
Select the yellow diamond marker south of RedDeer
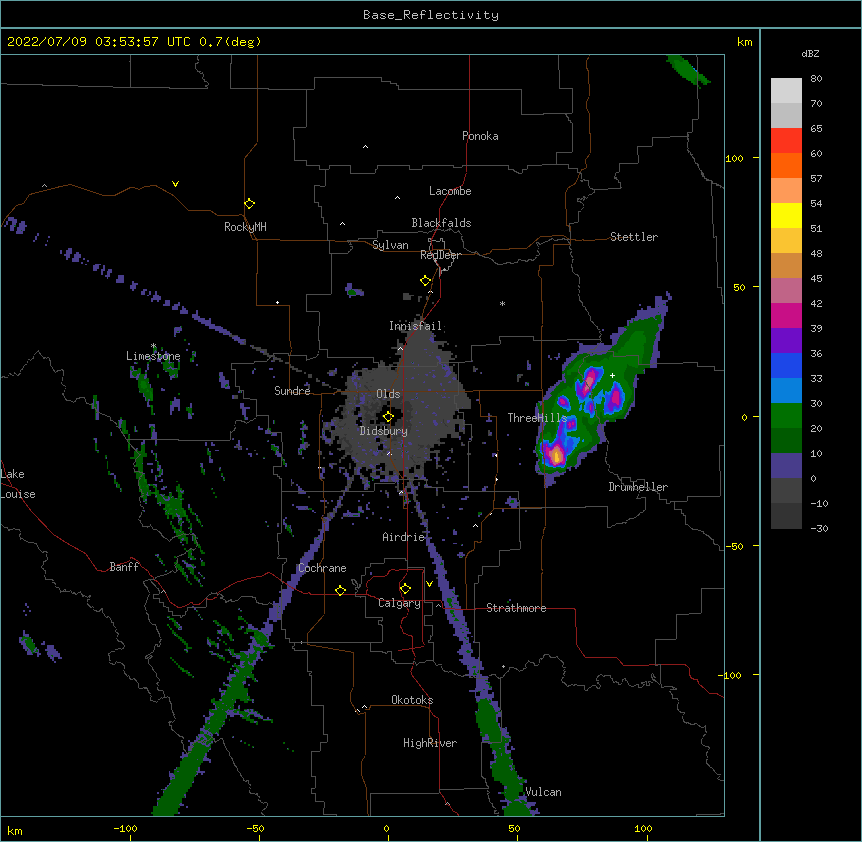click(425, 281)
